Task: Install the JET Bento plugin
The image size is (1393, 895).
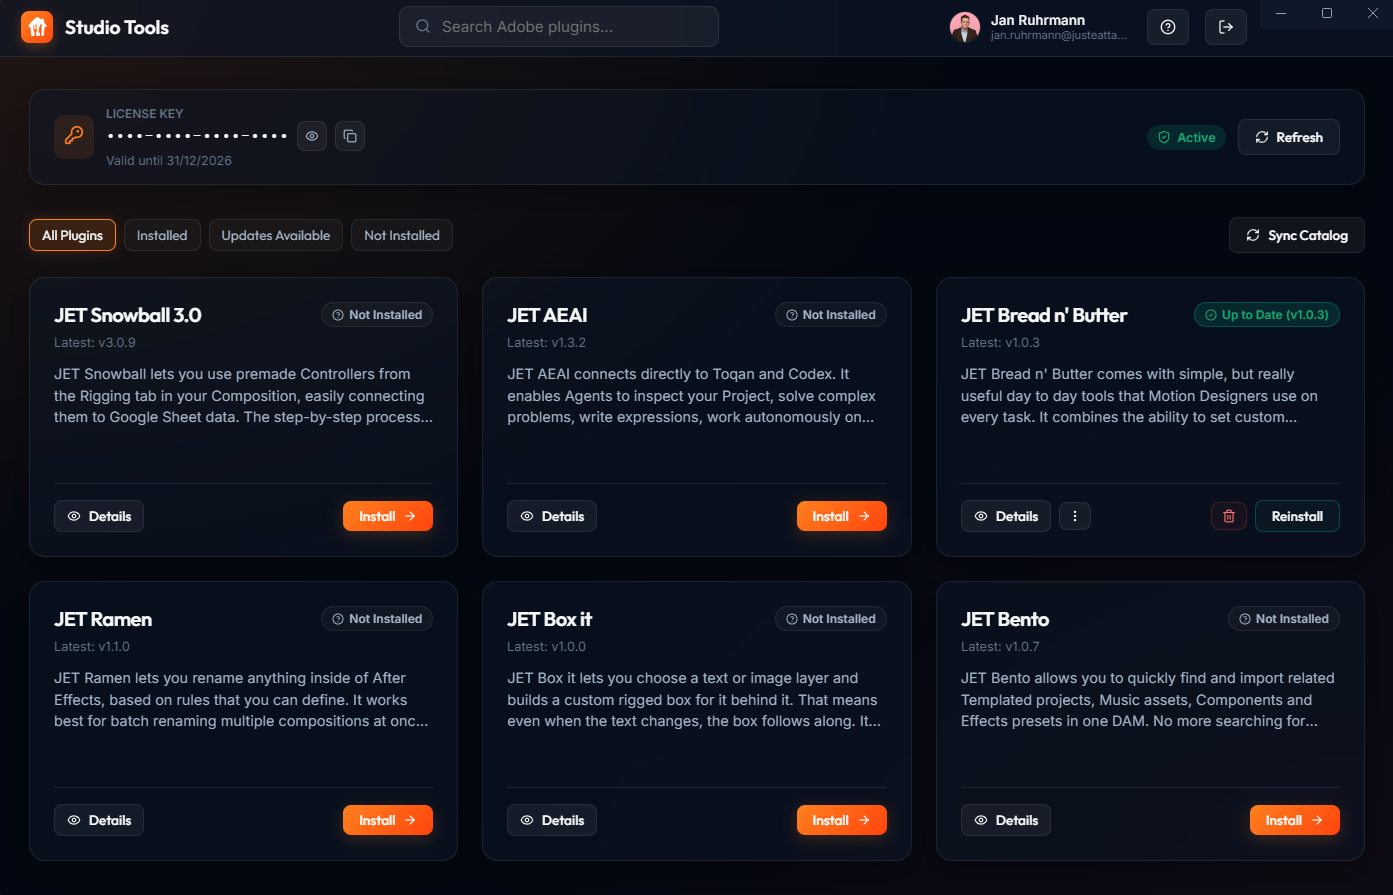Action: pyautogui.click(x=1295, y=820)
